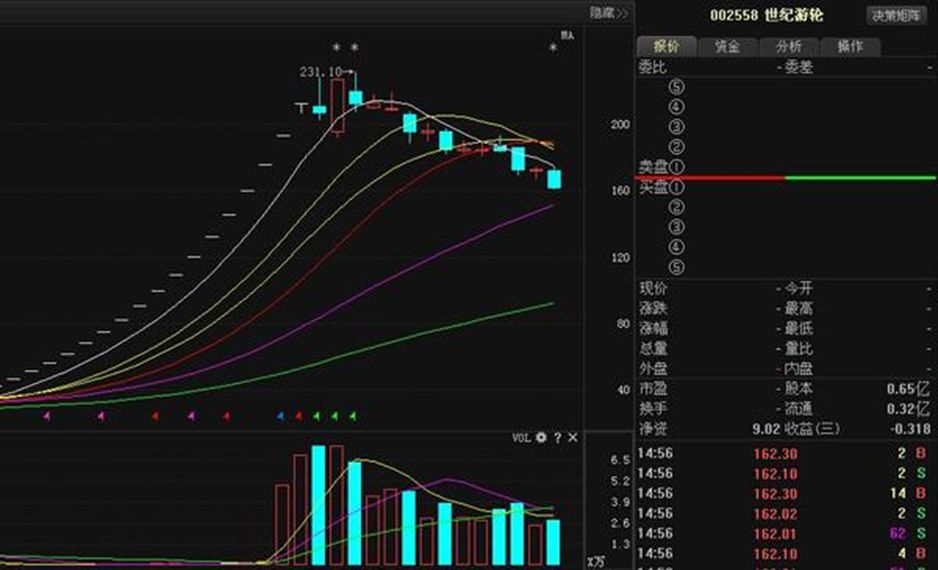Switch to the 分析 tab

788,46
